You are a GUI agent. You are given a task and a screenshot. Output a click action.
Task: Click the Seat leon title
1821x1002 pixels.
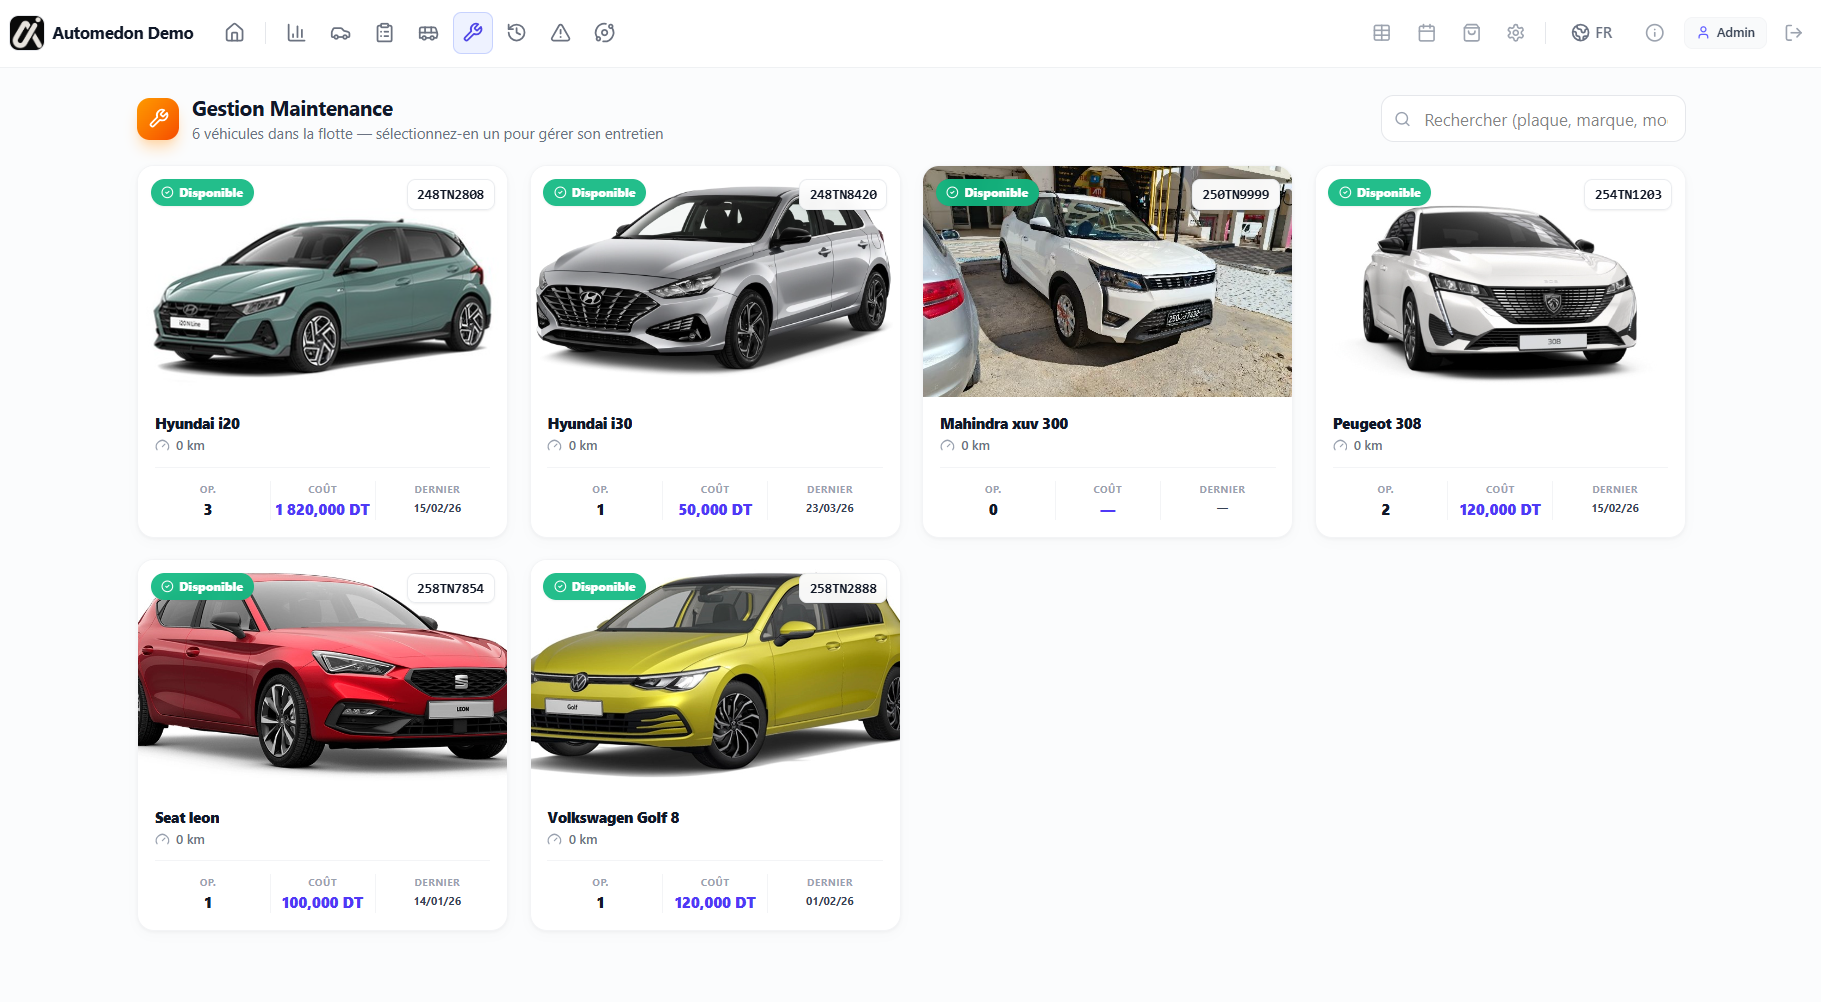tap(187, 818)
